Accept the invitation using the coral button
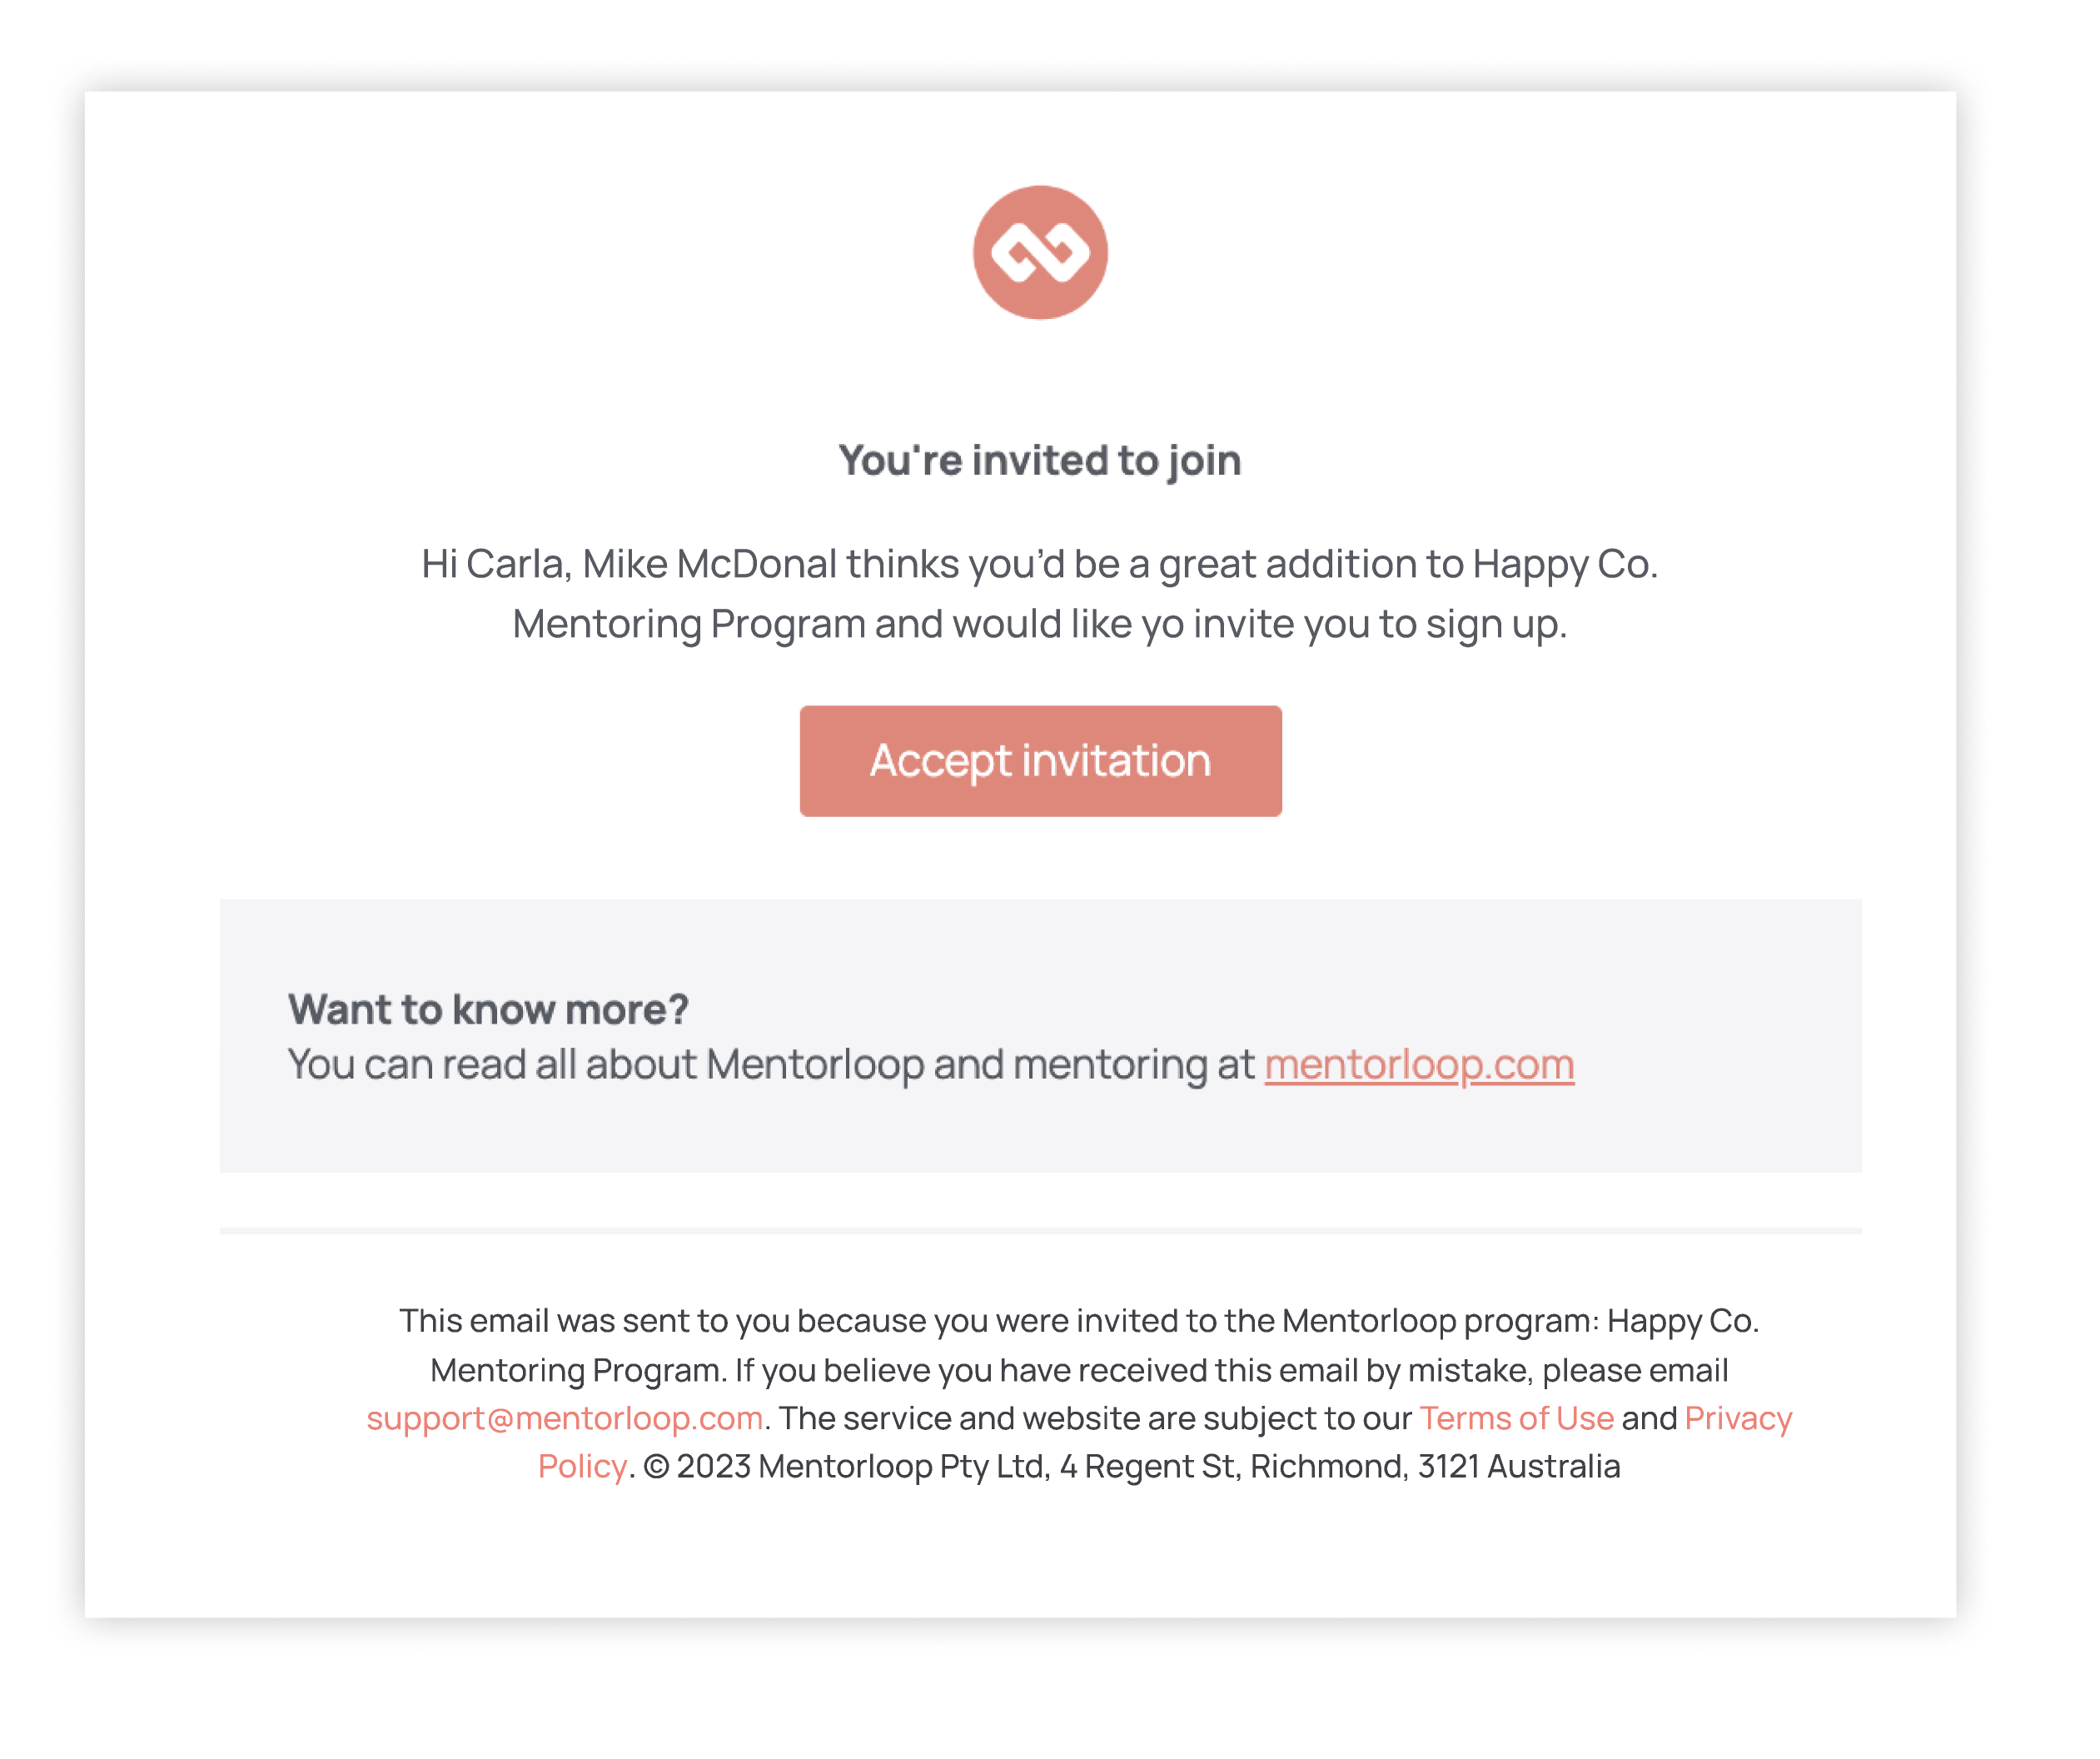 tap(1040, 761)
